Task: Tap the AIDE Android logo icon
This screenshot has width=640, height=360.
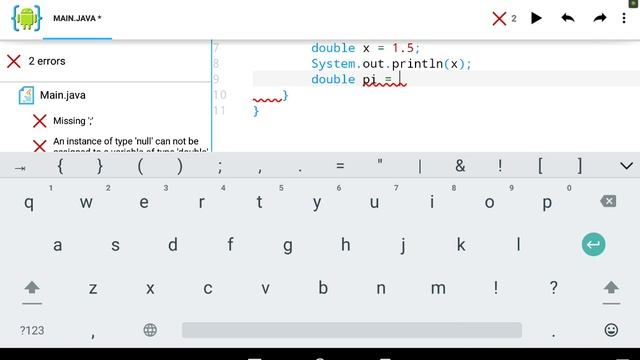Action: pos(26,18)
